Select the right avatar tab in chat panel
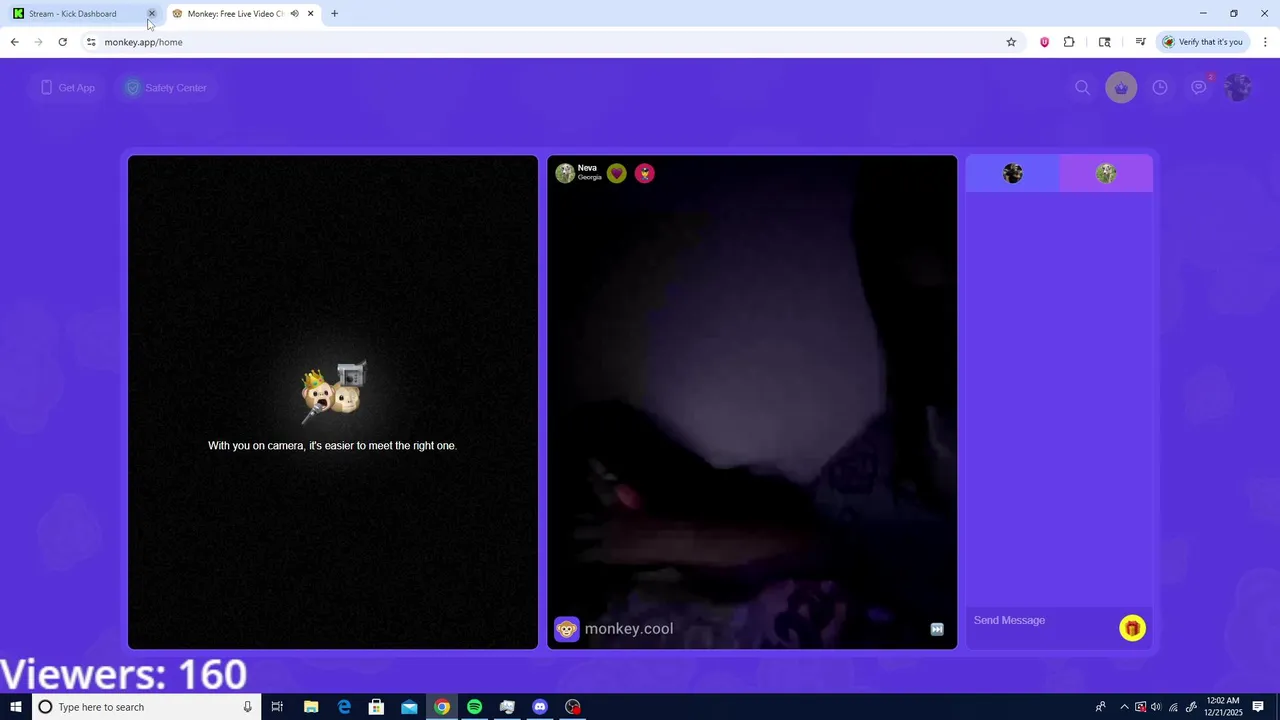This screenshot has height=720, width=1280. (1106, 174)
